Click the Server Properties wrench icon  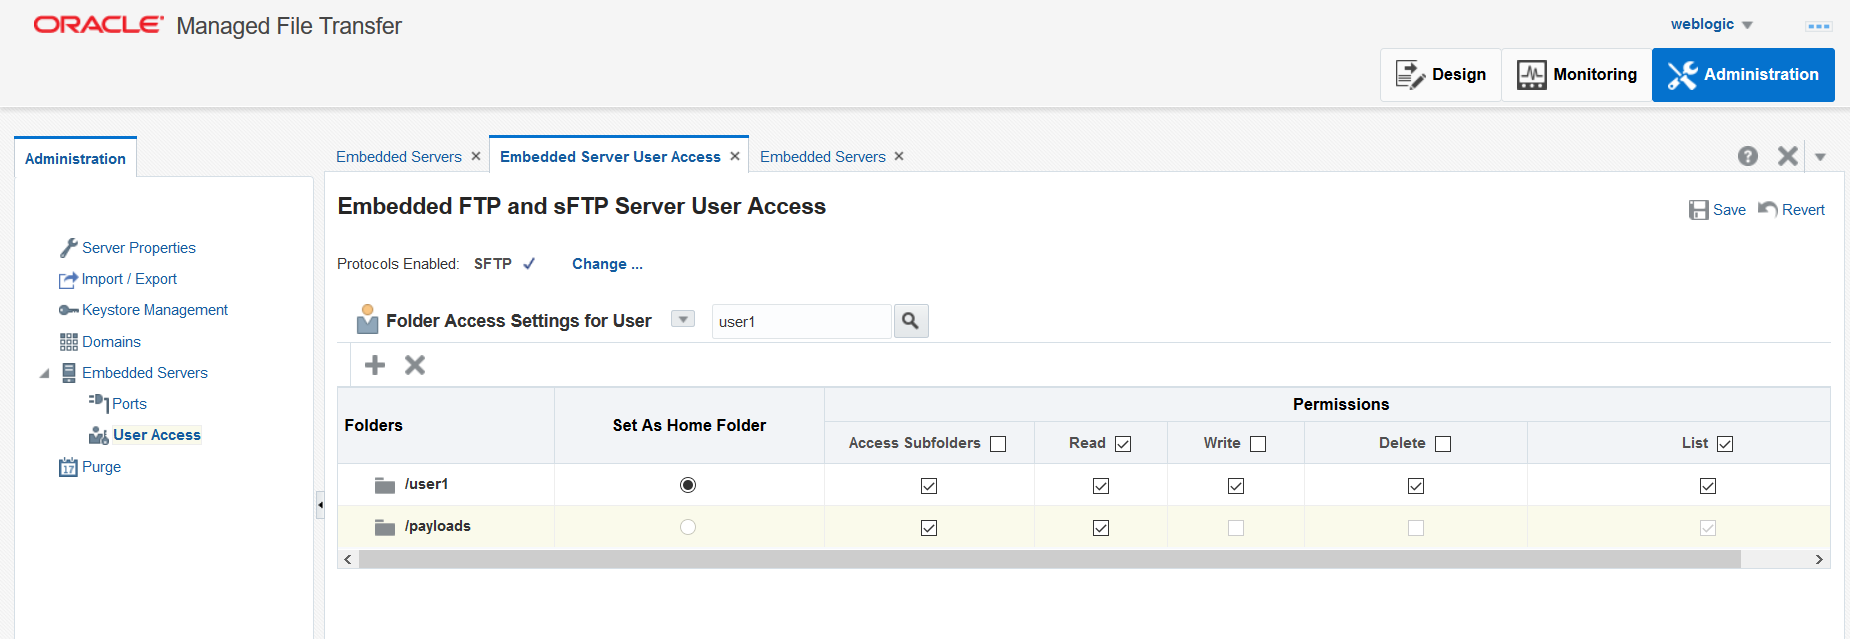[x=68, y=248]
